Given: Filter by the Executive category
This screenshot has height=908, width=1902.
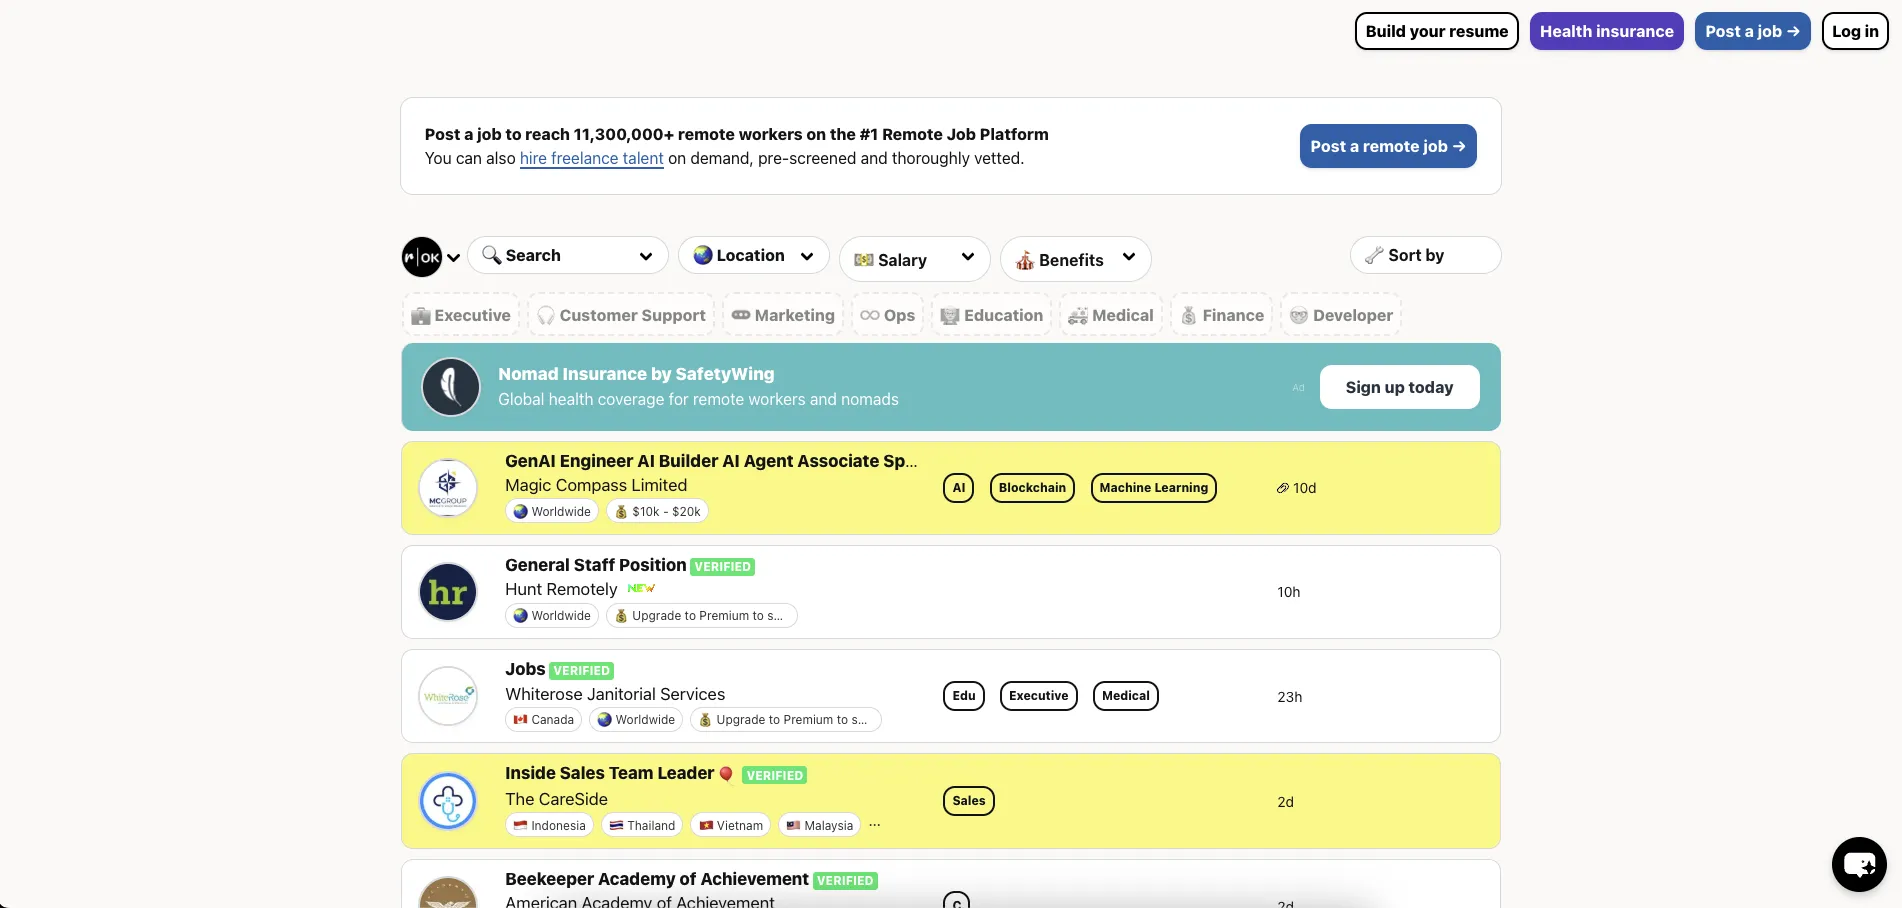Looking at the screenshot, I should (x=461, y=315).
